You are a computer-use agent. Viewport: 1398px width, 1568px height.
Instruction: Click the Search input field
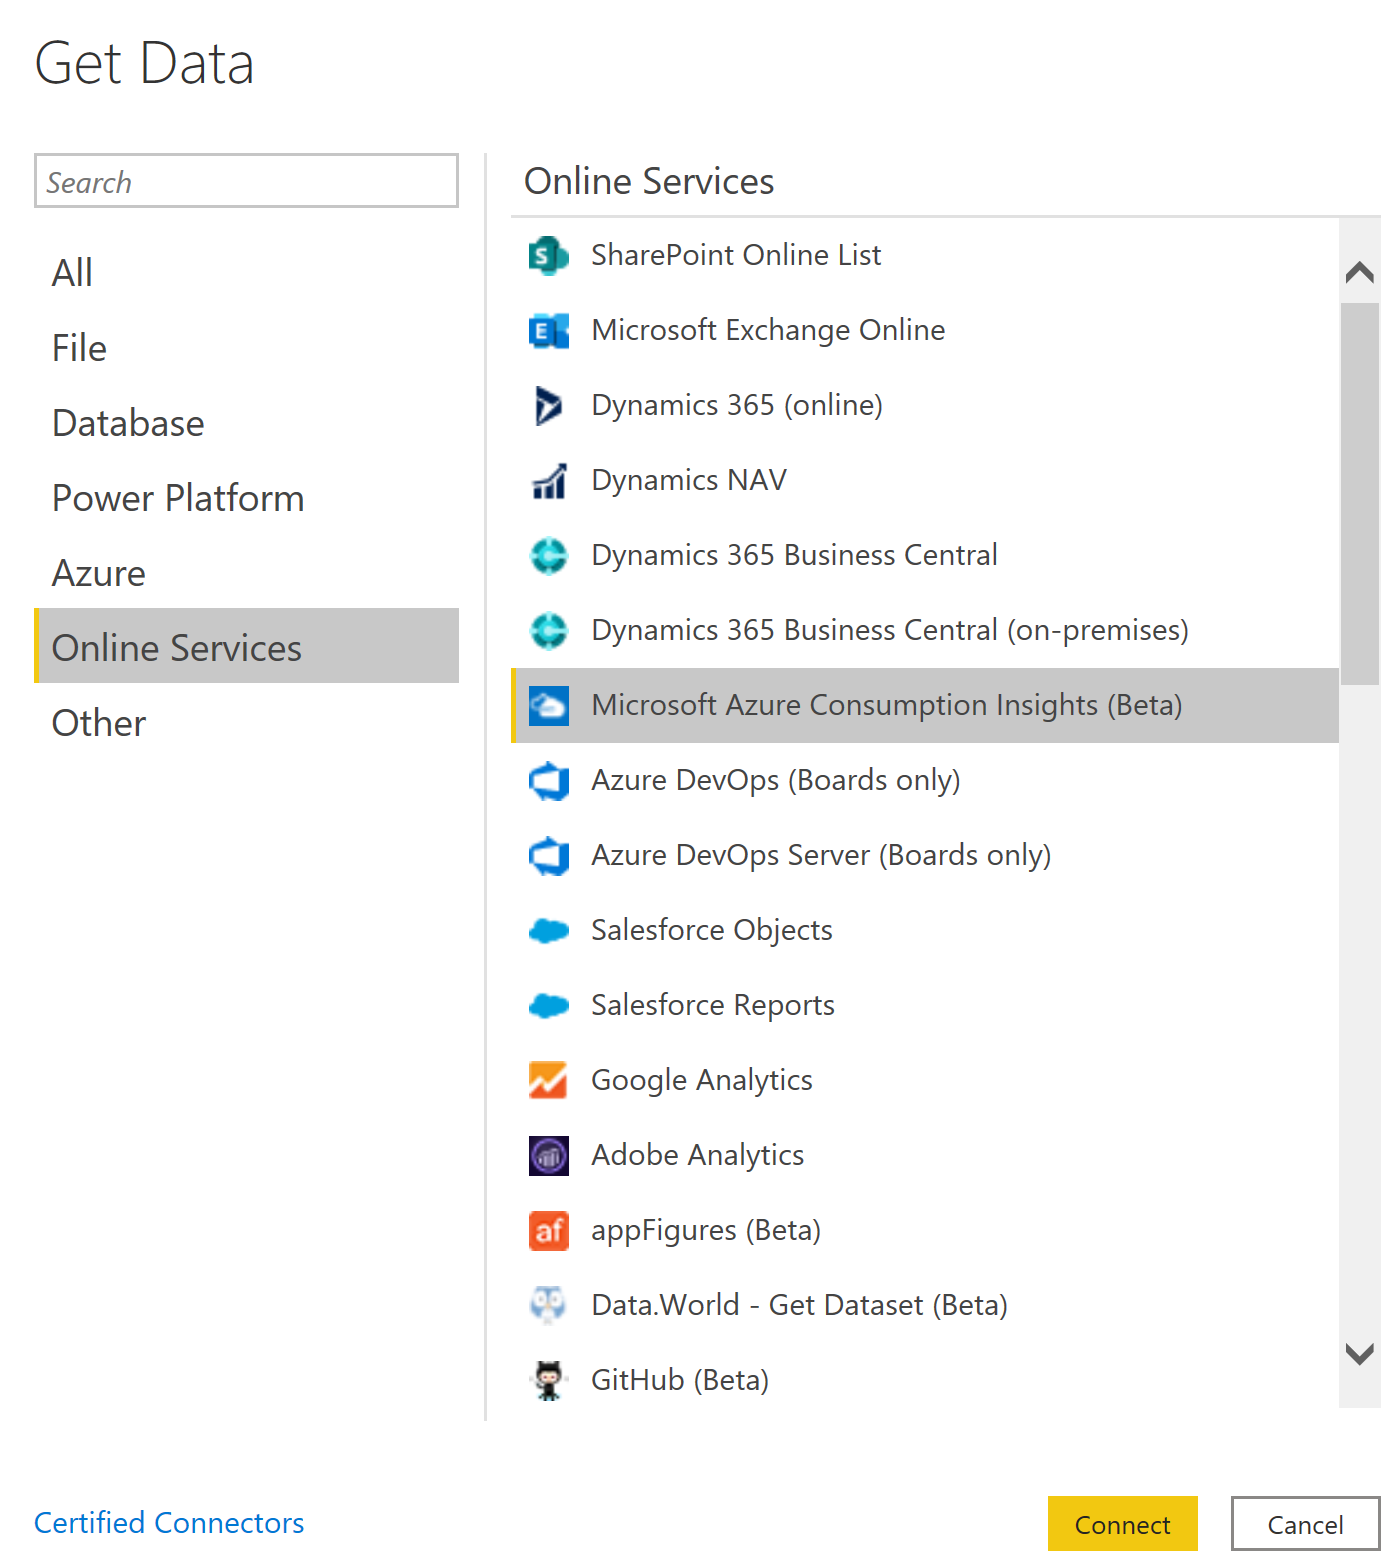(x=246, y=181)
